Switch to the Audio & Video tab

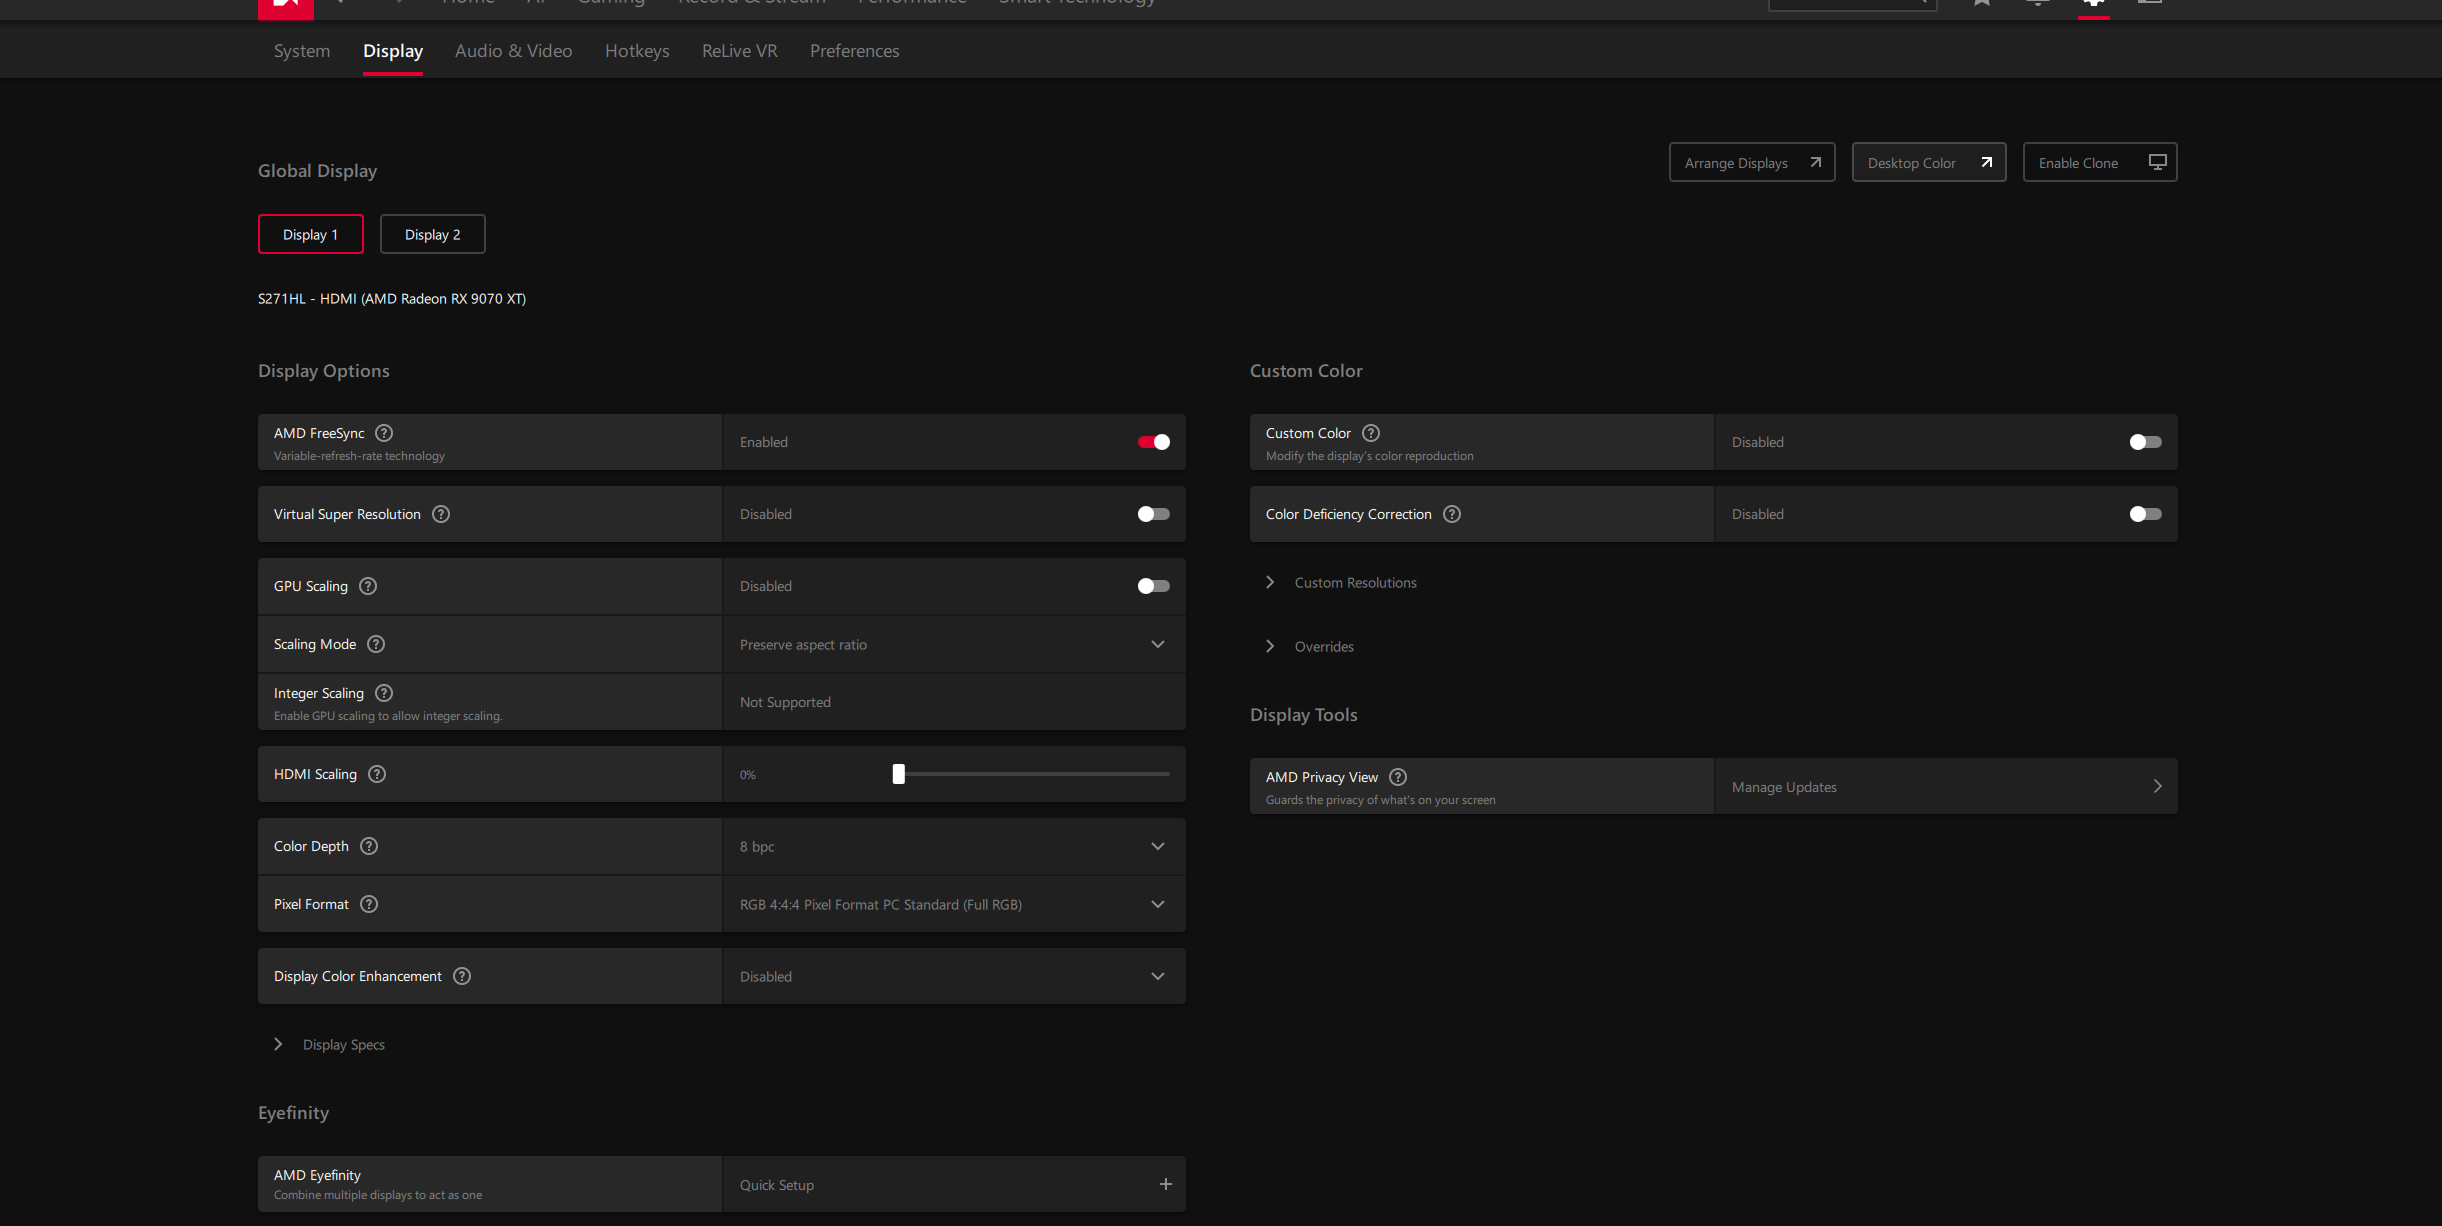tap(513, 51)
